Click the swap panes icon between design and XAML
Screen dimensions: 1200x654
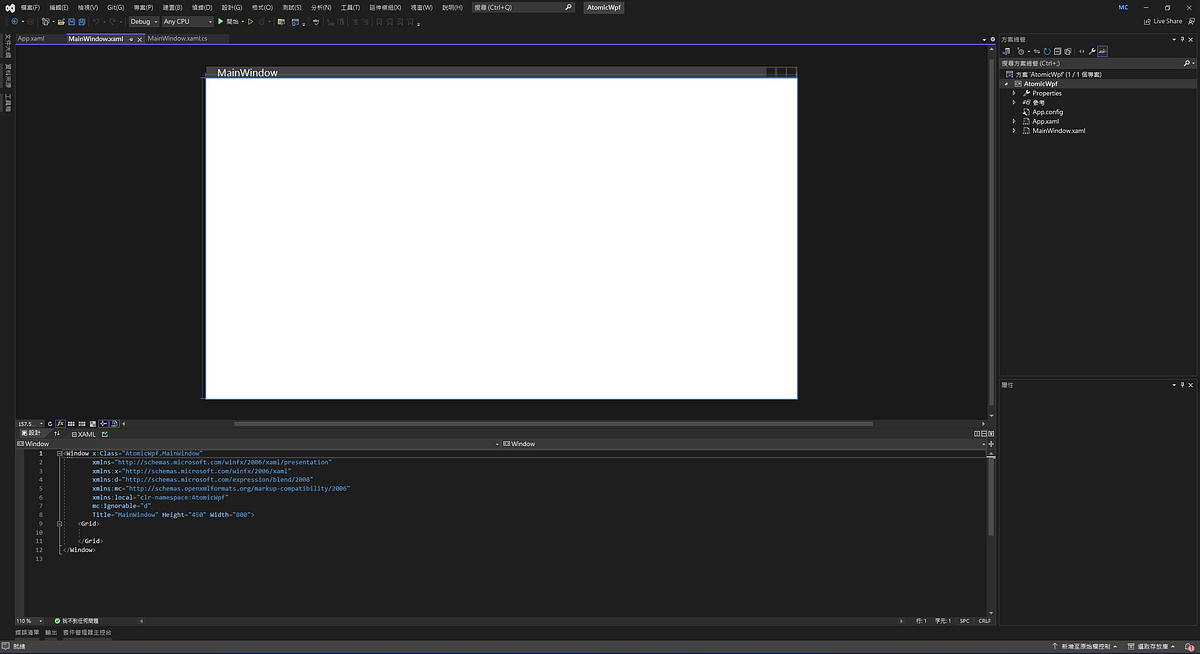click(58, 433)
